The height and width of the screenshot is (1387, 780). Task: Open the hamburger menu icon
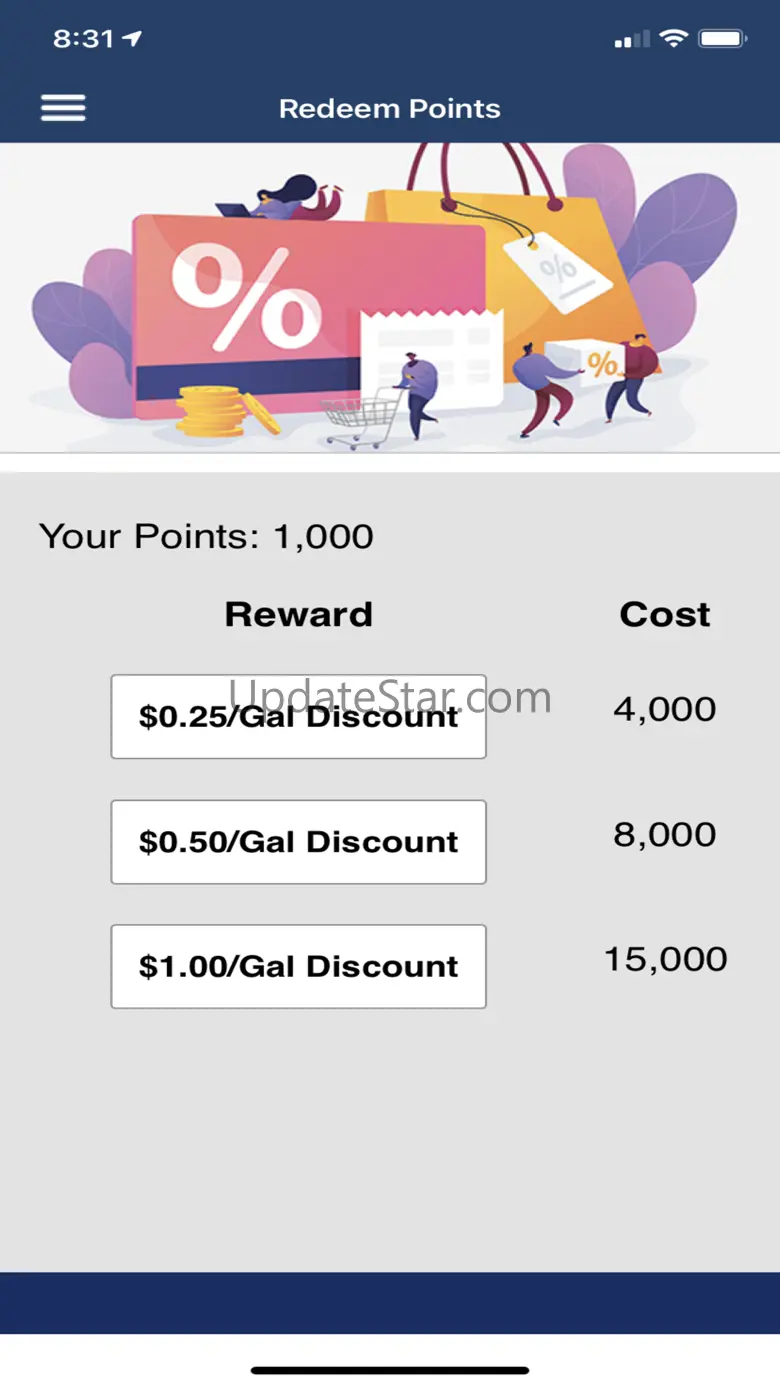coord(63,108)
